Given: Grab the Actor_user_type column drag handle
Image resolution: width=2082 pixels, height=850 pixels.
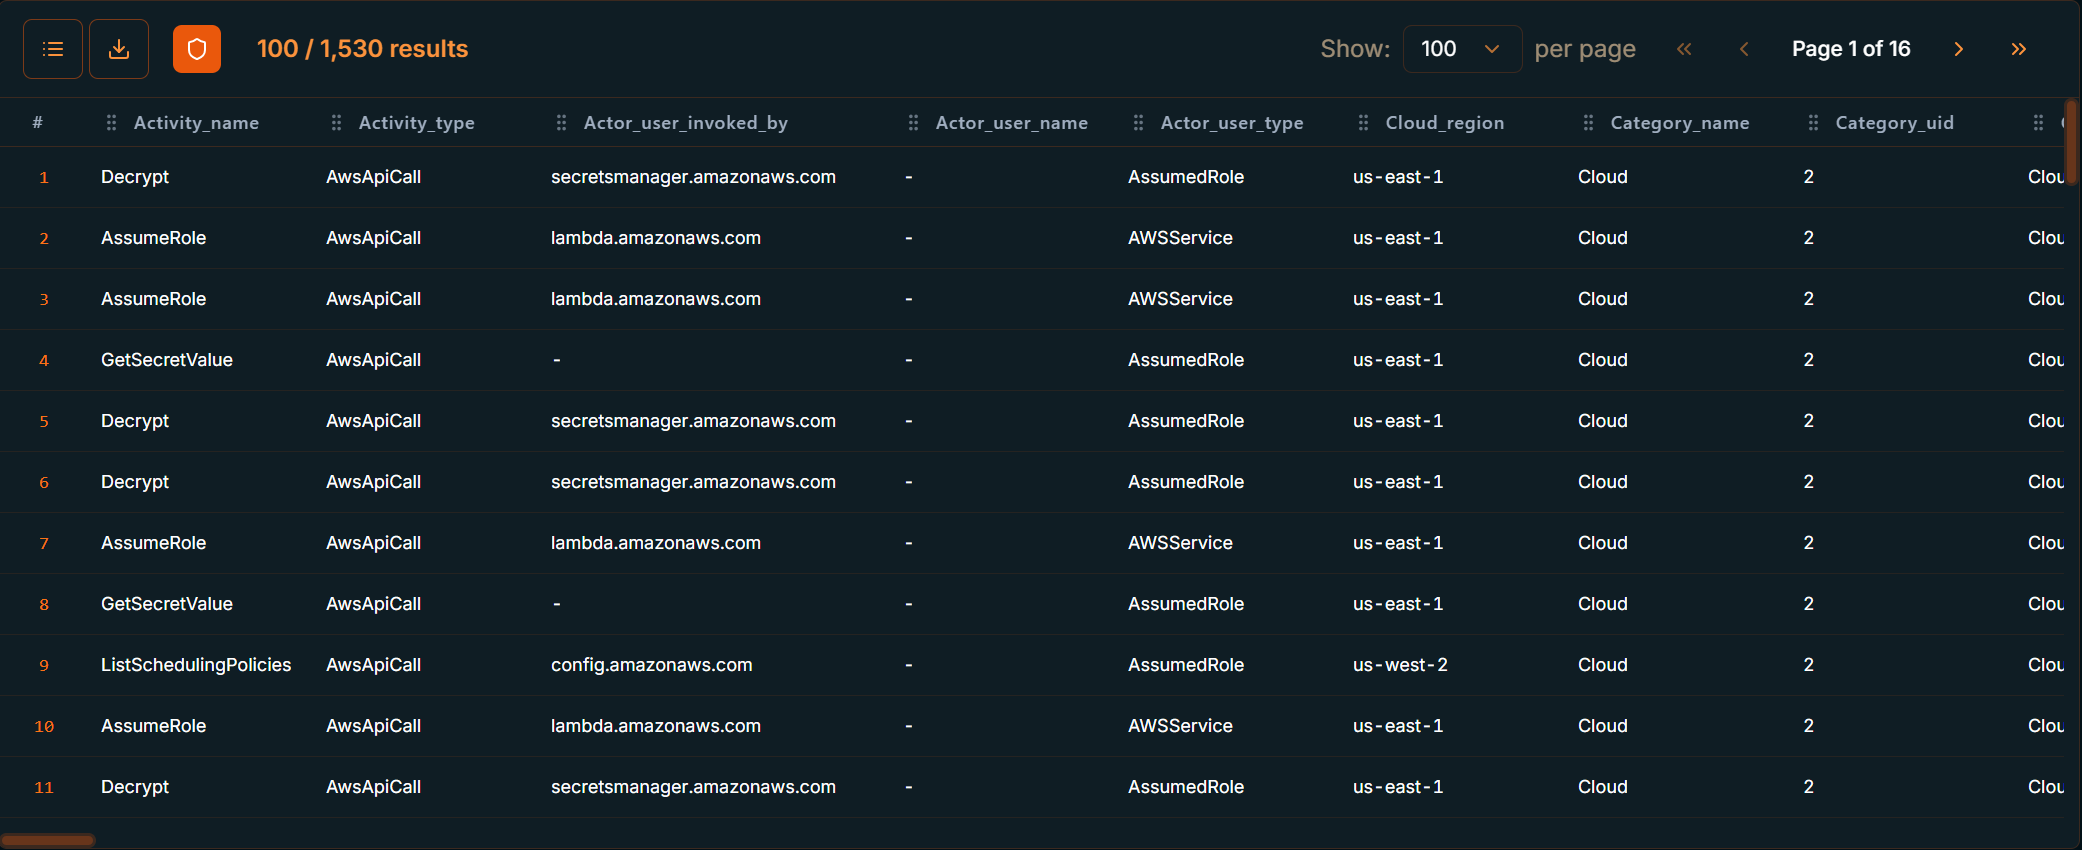Looking at the screenshot, I should point(1138,122).
